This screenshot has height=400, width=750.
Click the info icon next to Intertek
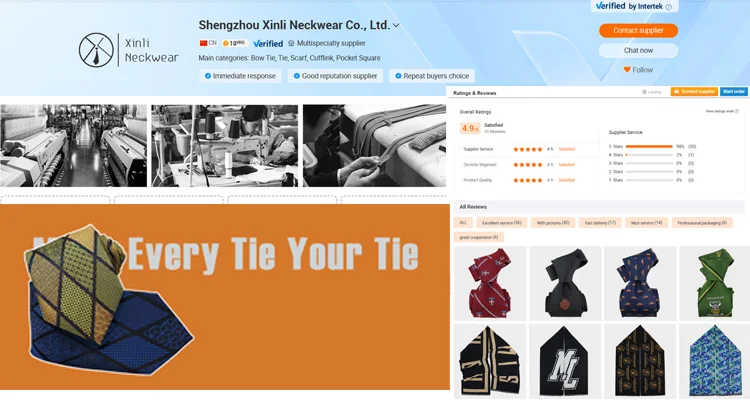coord(669,7)
